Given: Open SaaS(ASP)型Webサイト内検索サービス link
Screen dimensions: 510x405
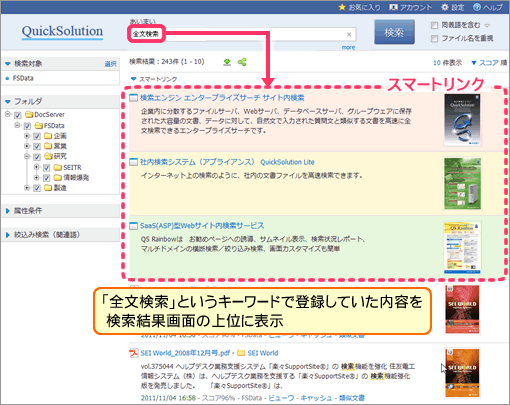Looking at the screenshot, I should [202, 226].
